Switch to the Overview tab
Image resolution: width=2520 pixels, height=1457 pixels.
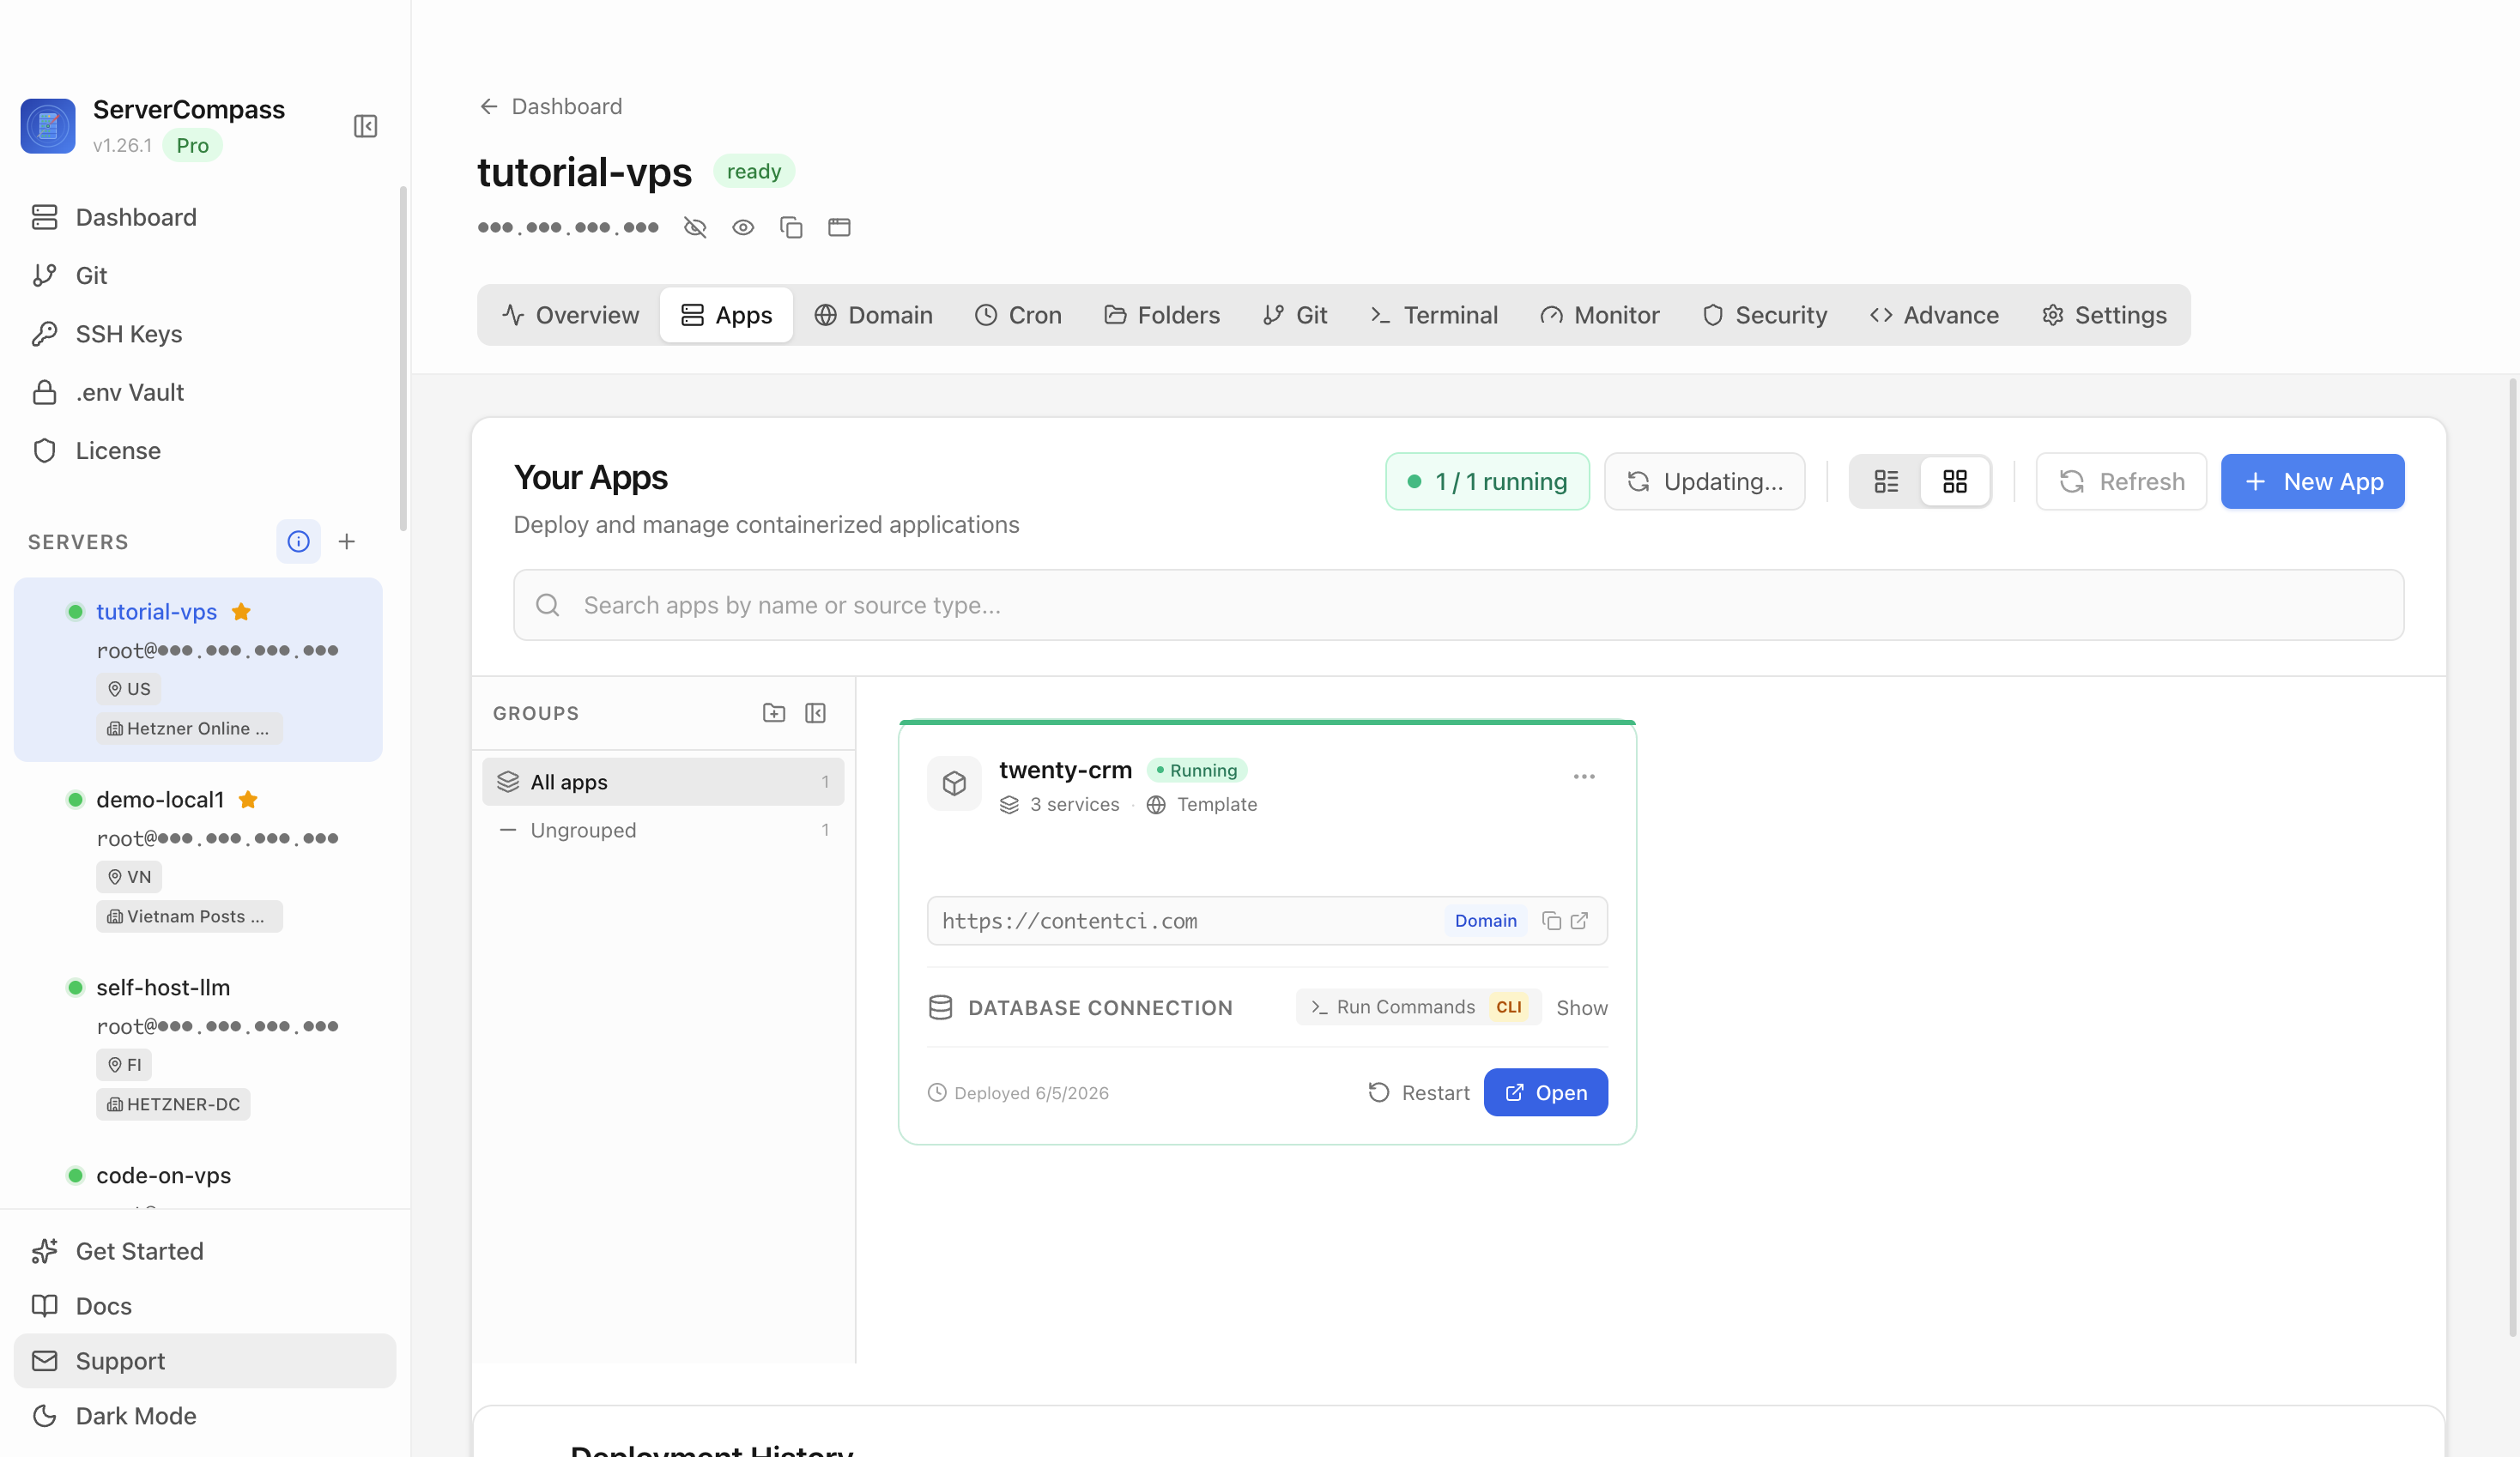pyautogui.click(x=570, y=315)
